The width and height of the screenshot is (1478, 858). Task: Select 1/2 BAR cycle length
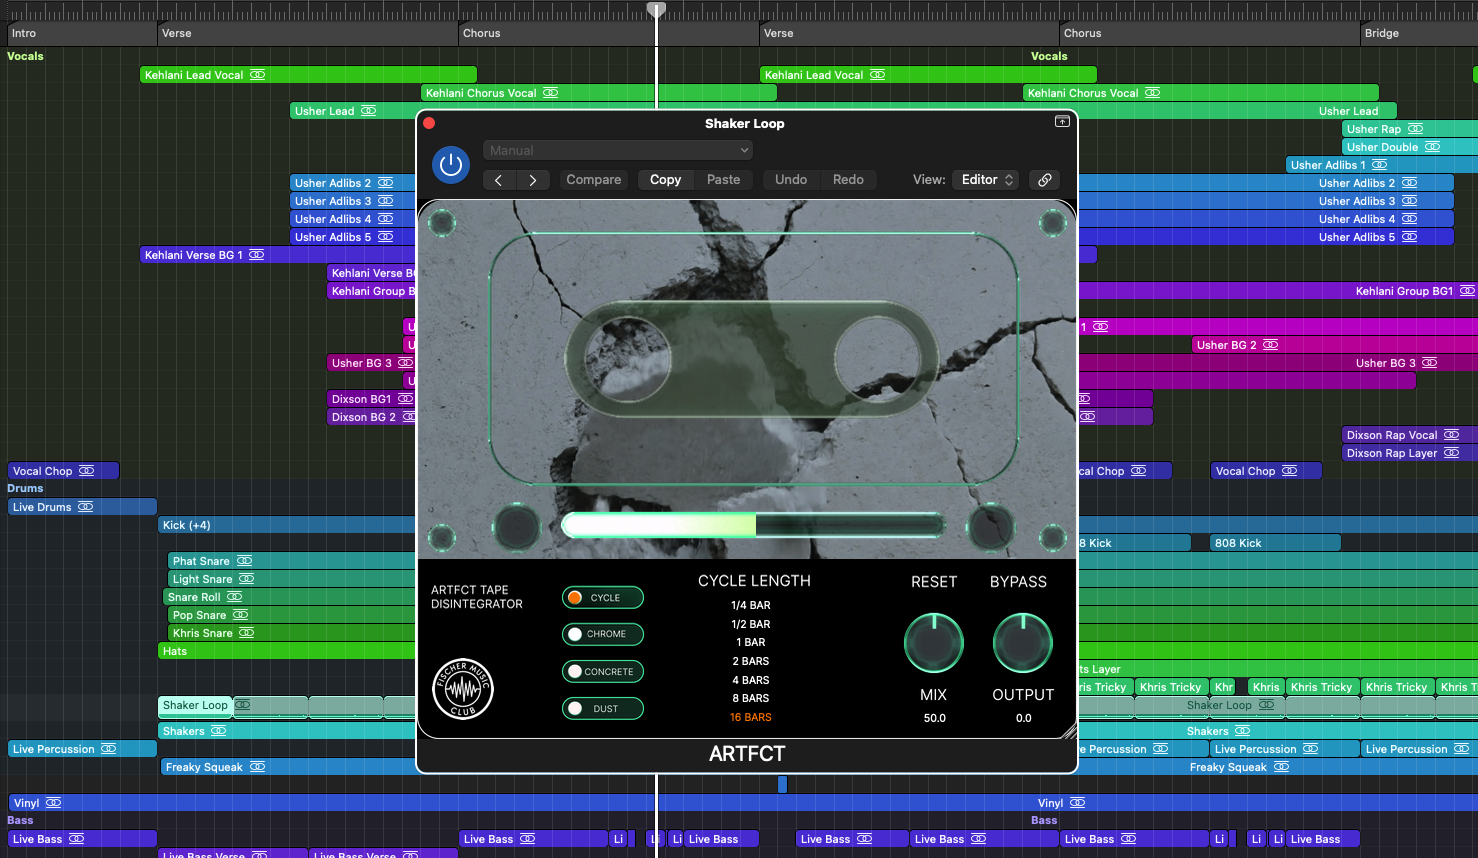pos(751,624)
